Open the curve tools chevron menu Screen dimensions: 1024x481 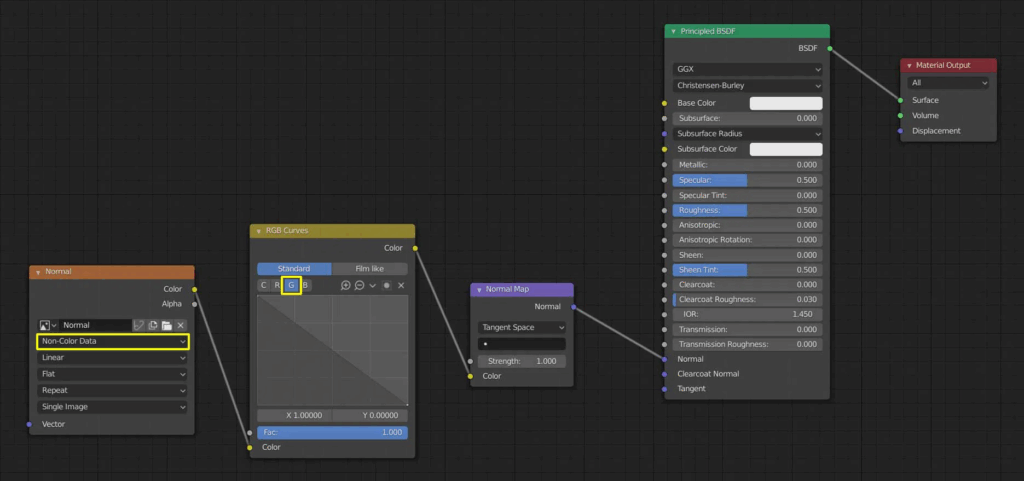point(373,285)
